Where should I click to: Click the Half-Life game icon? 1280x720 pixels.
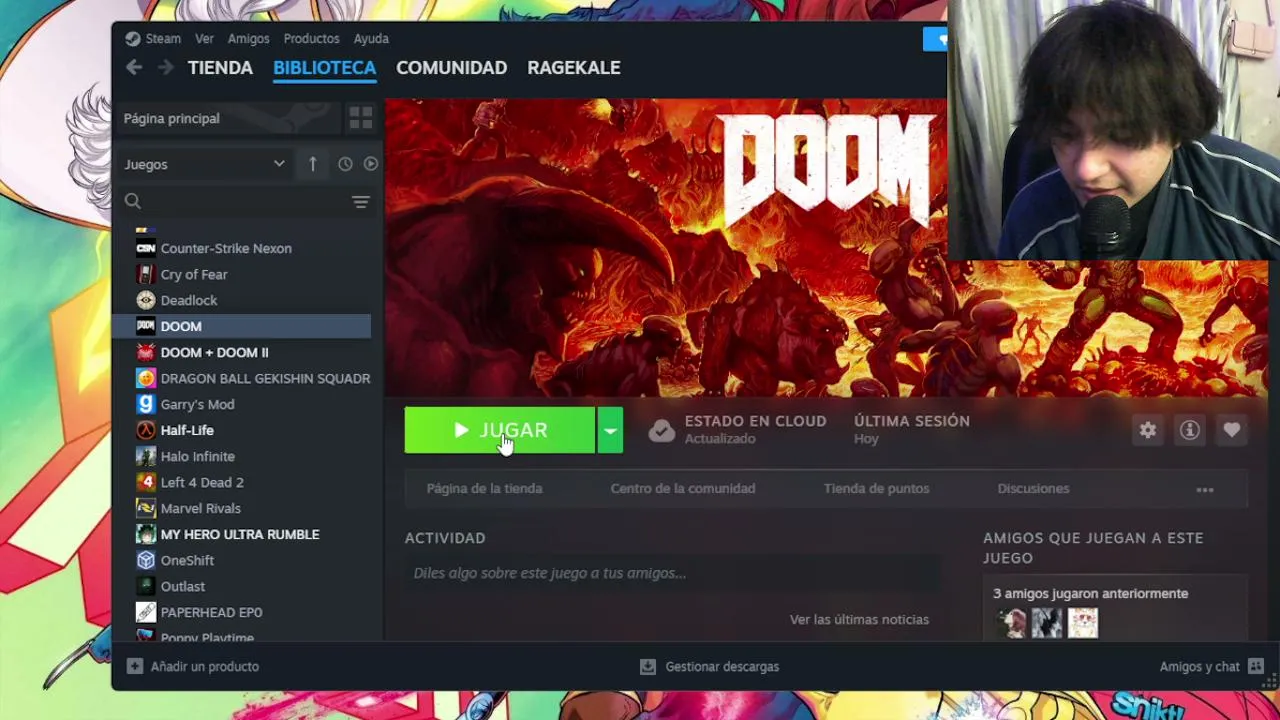[x=146, y=430]
